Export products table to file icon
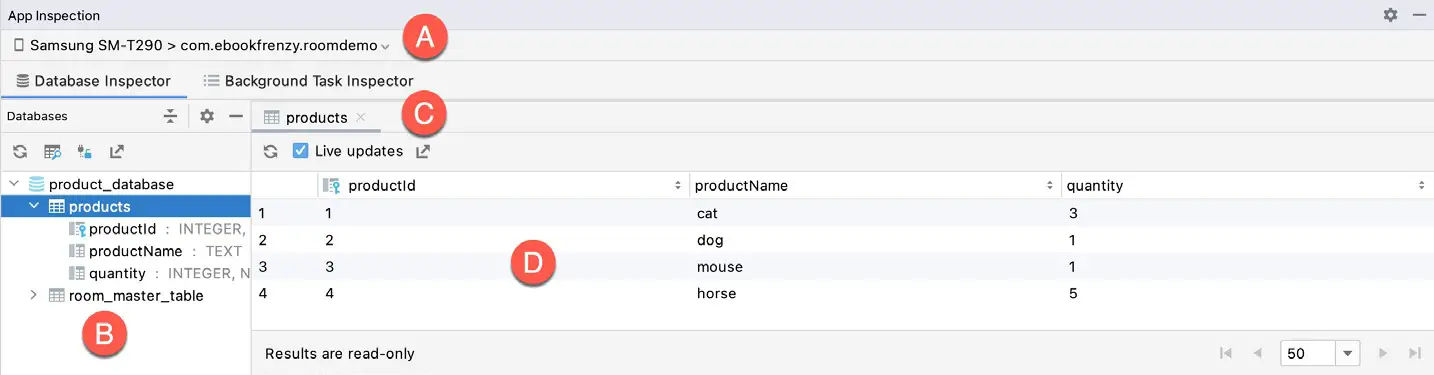Screen dimensions: 1434x375 (423, 152)
